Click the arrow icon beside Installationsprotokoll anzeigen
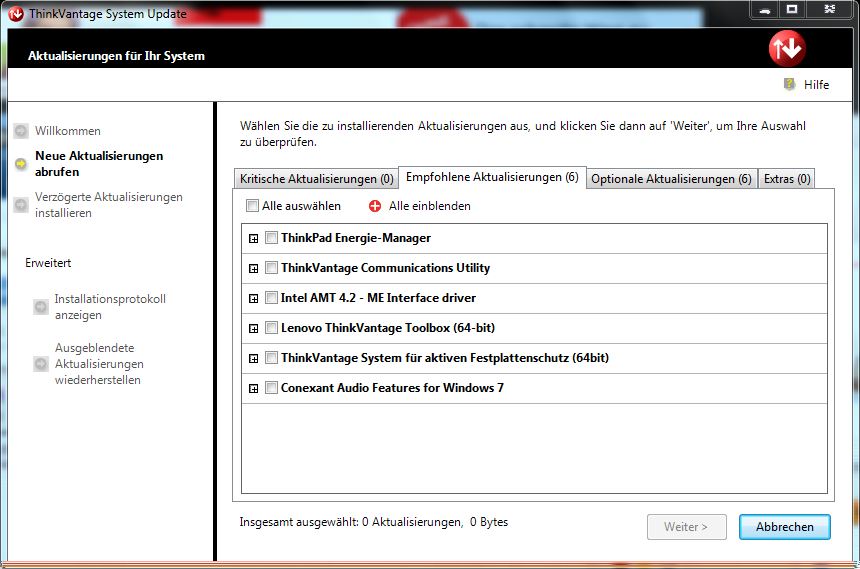The height and width of the screenshot is (569, 860). coord(41,307)
